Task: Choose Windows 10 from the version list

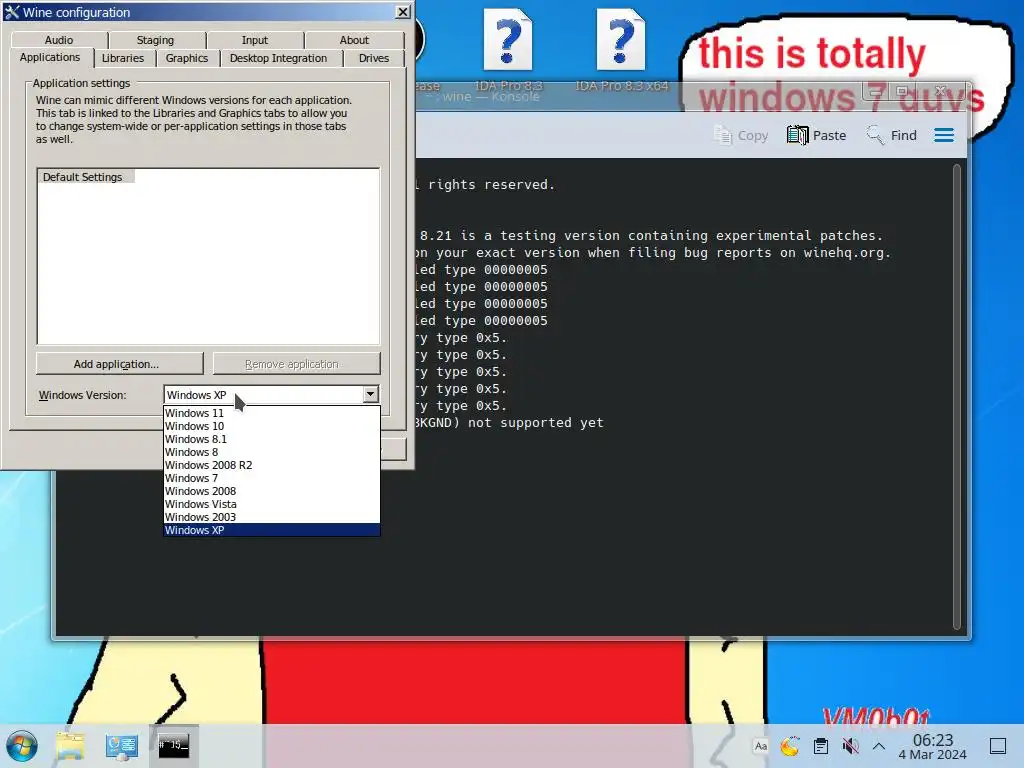Action: (272, 426)
